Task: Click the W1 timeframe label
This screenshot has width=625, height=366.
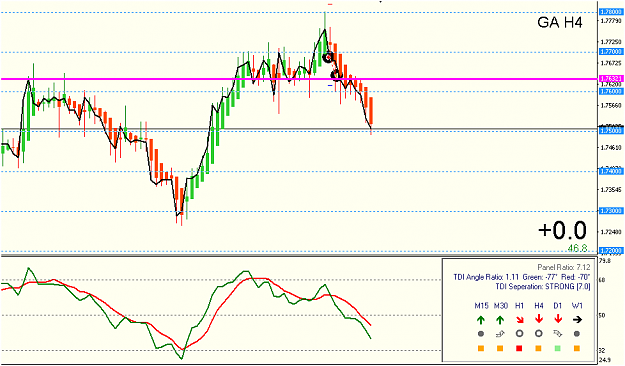Action: pos(577,306)
